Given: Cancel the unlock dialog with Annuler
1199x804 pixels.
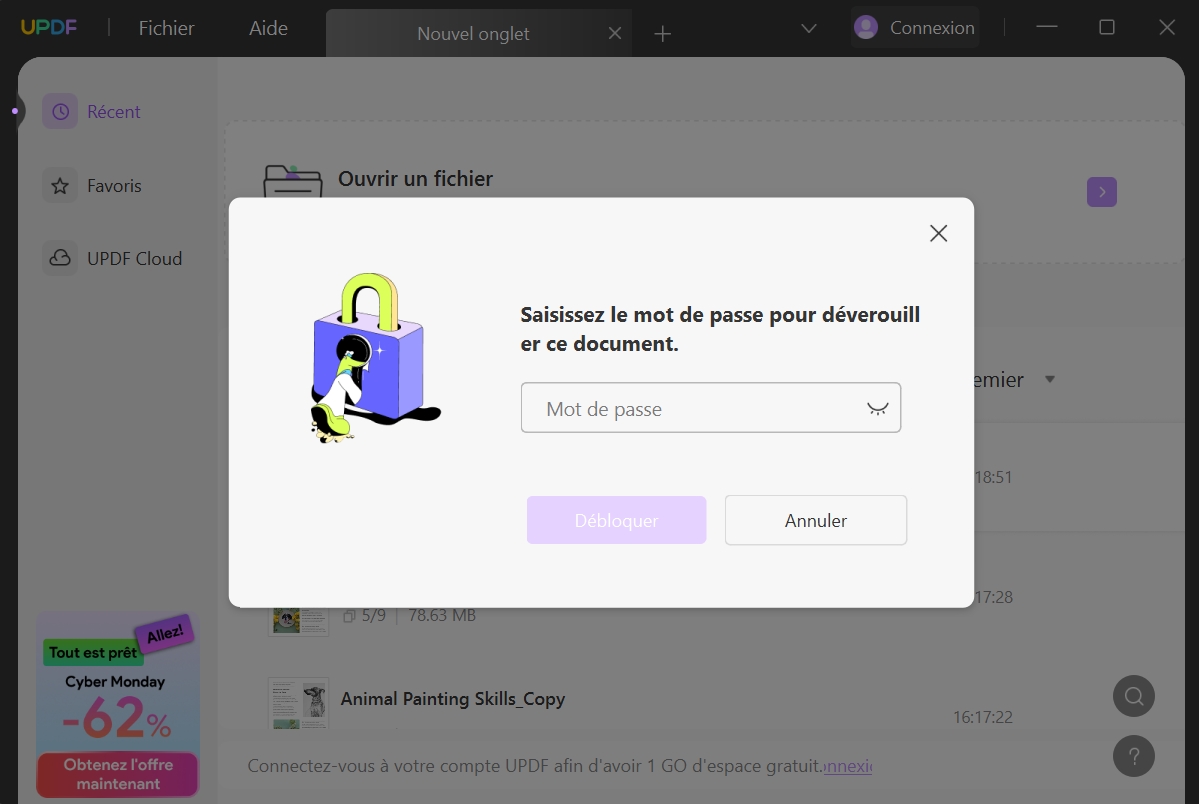Looking at the screenshot, I should click(815, 520).
